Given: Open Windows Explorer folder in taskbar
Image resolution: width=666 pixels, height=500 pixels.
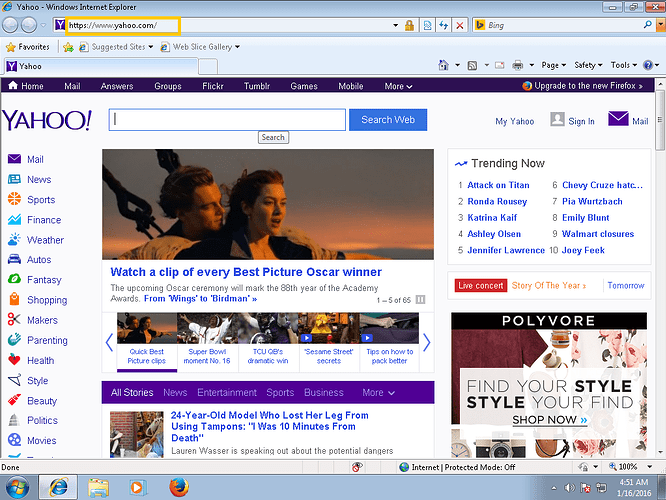Looking at the screenshot, I should pos(98,487).
